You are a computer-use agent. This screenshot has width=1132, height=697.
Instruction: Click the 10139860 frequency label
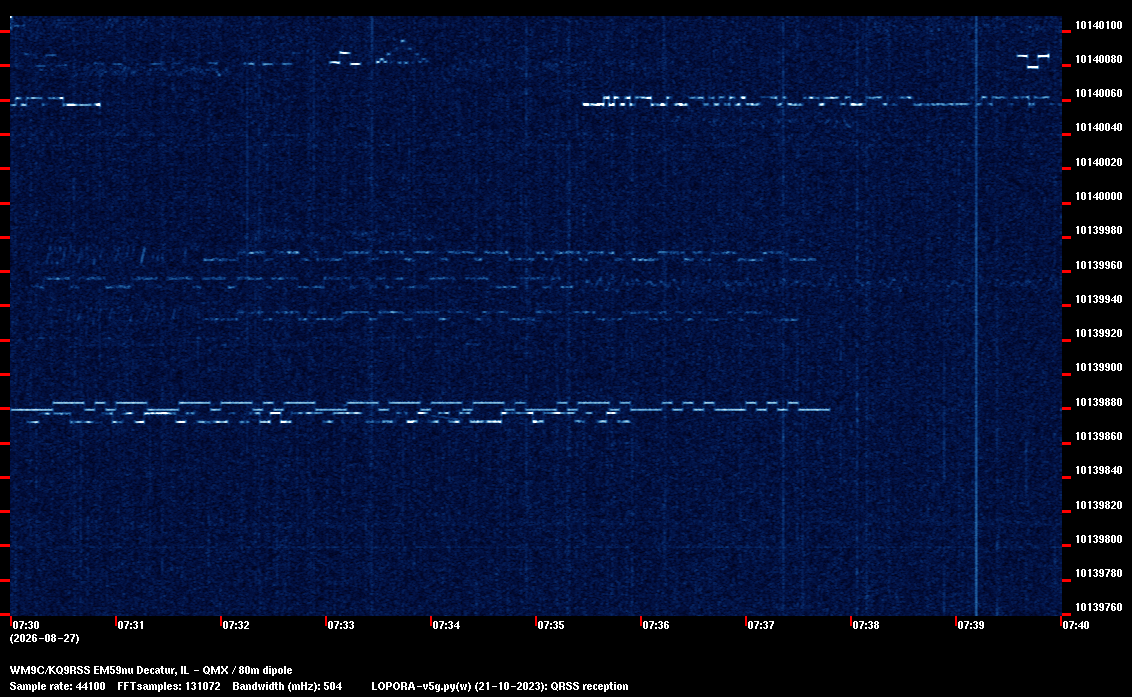1098,436
